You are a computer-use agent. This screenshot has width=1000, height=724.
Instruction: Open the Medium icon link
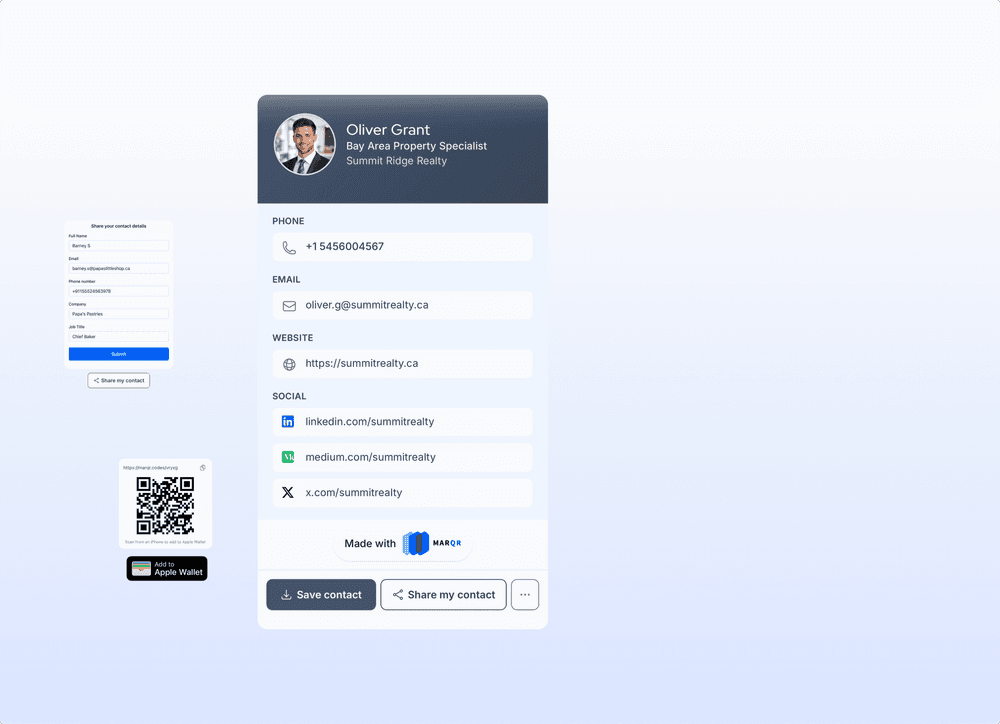pyautogui.click(x=288, y=457)
